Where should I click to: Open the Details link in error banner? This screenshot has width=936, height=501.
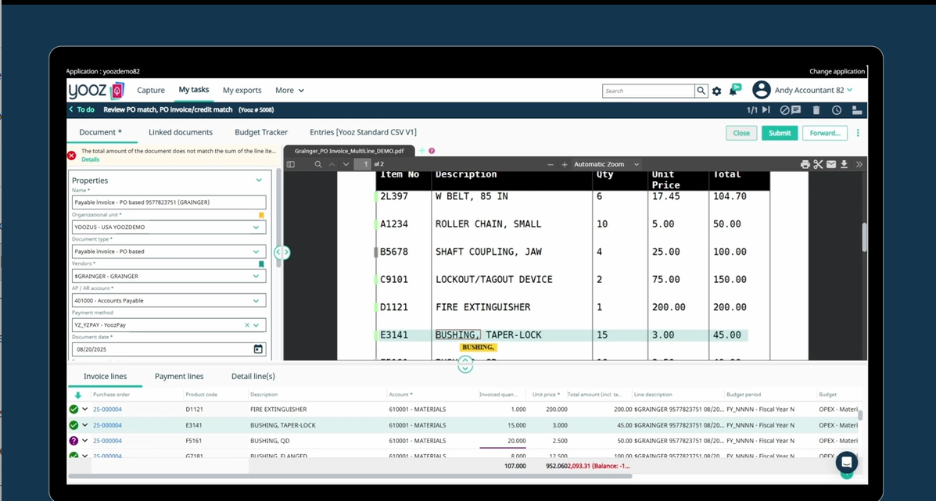[90, 160]
